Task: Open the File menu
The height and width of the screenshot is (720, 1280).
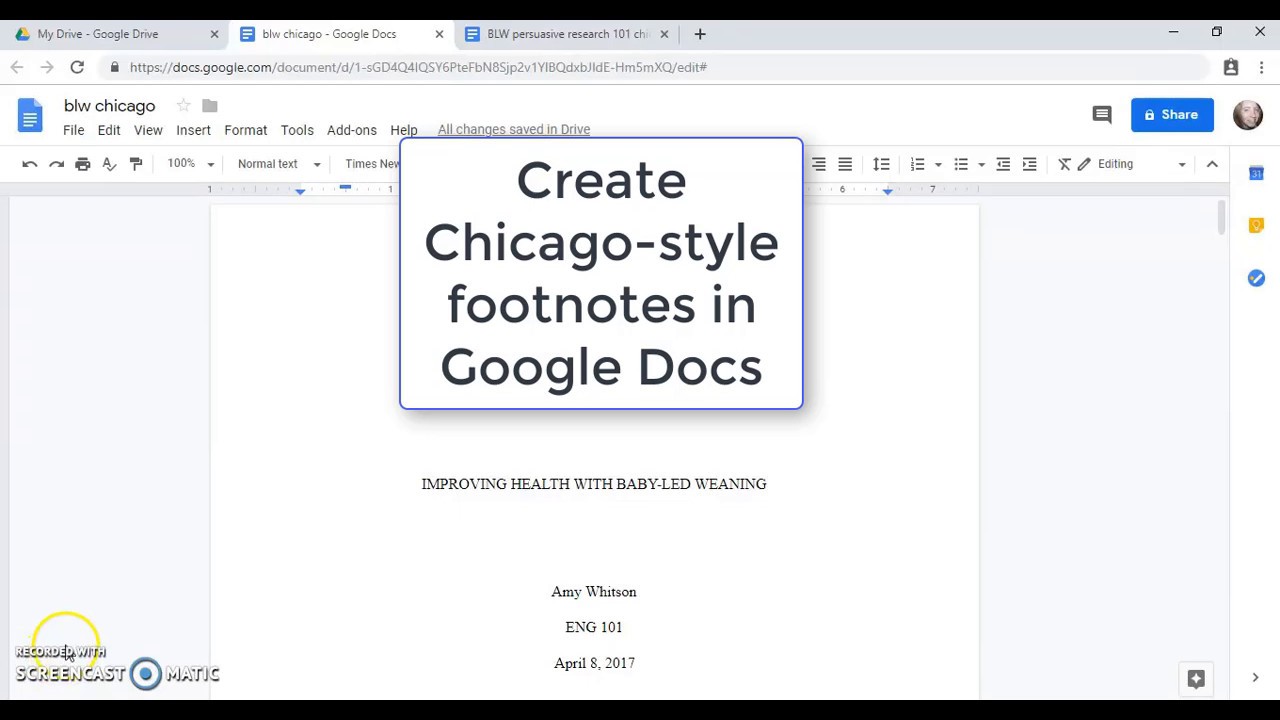Action: [74, 130]
